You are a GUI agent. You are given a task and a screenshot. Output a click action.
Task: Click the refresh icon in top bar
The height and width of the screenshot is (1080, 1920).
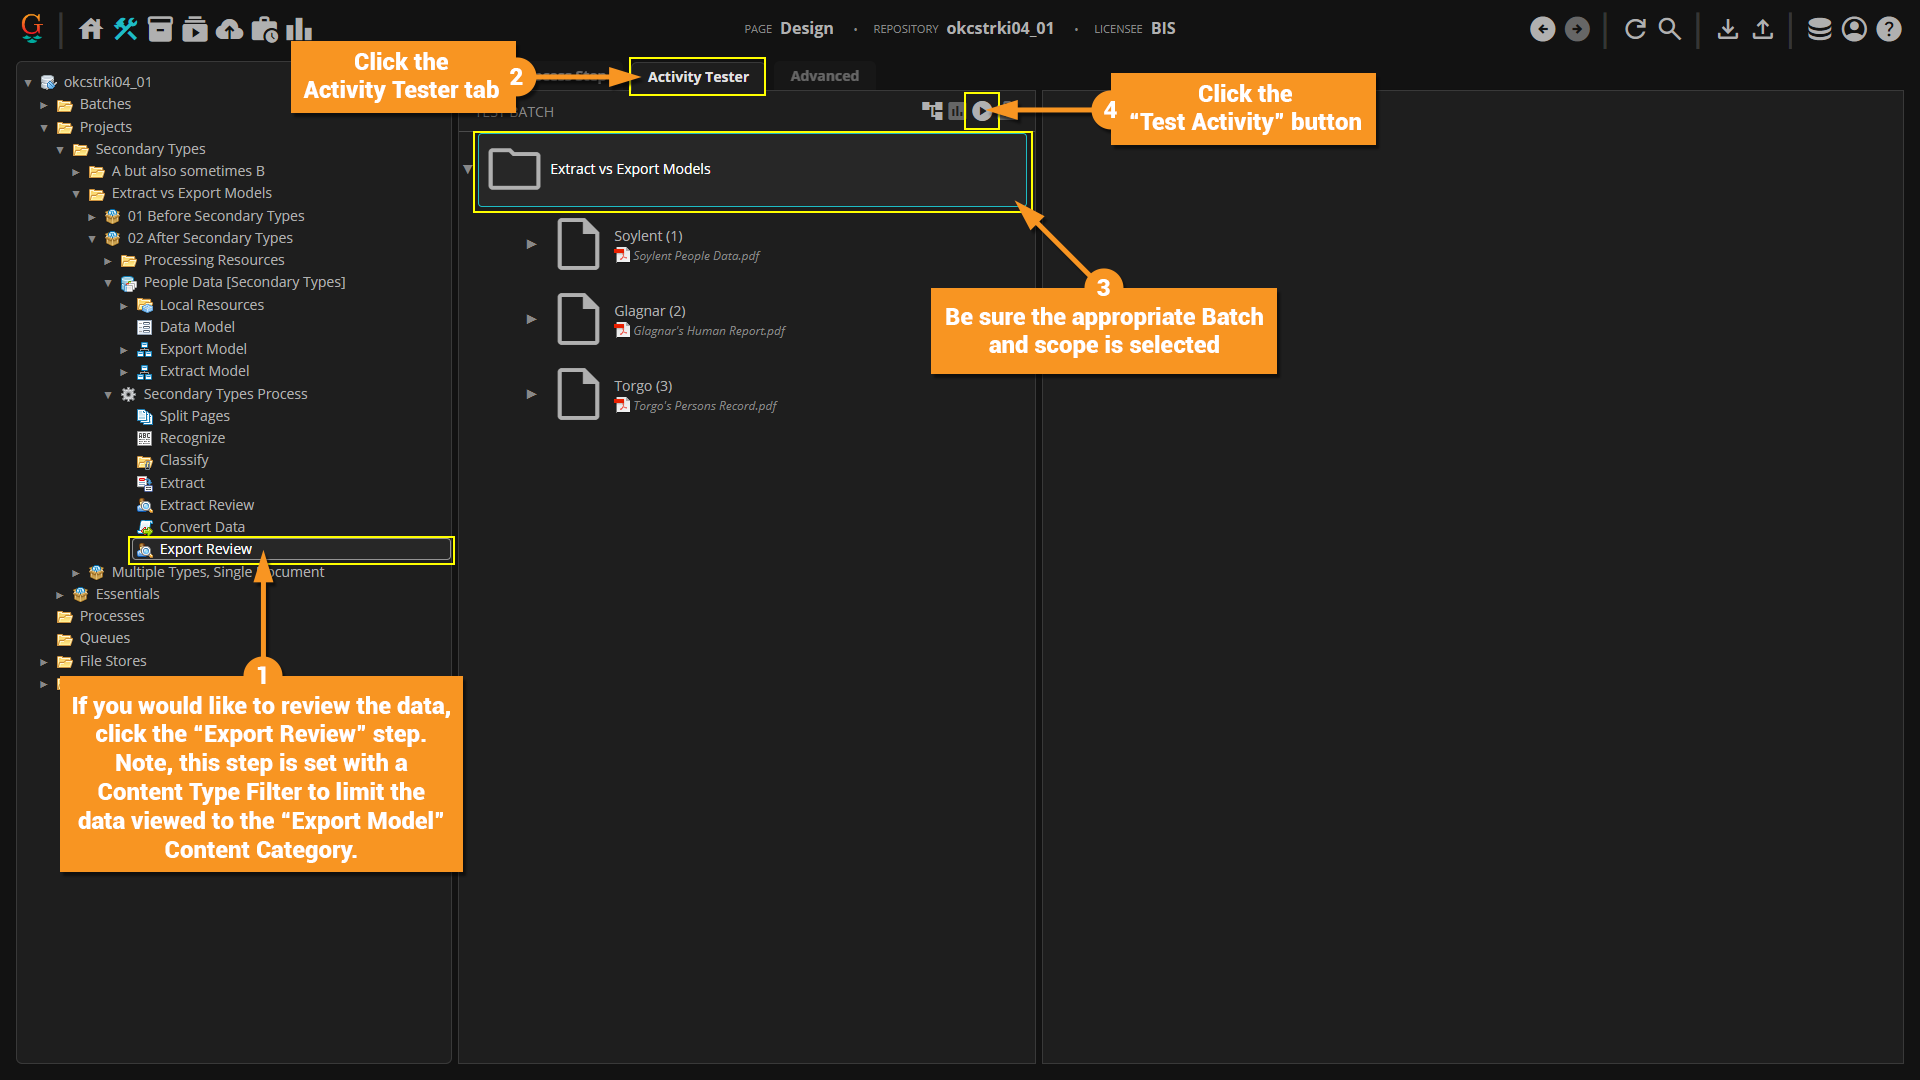point(1635,29)
